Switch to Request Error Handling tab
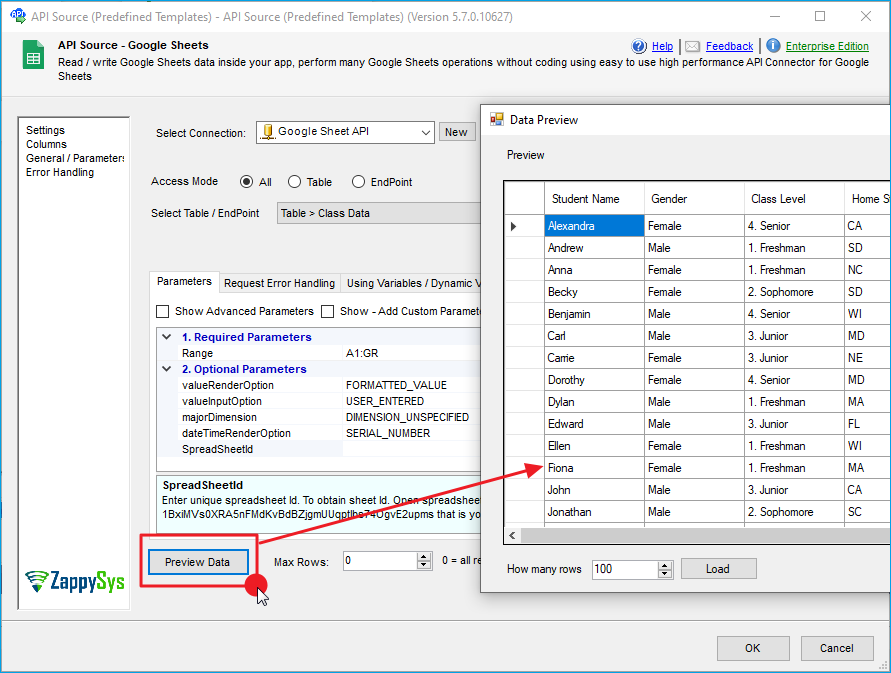Image resolution: width=891 pixels, height=673 pixels. click(279, 283)
